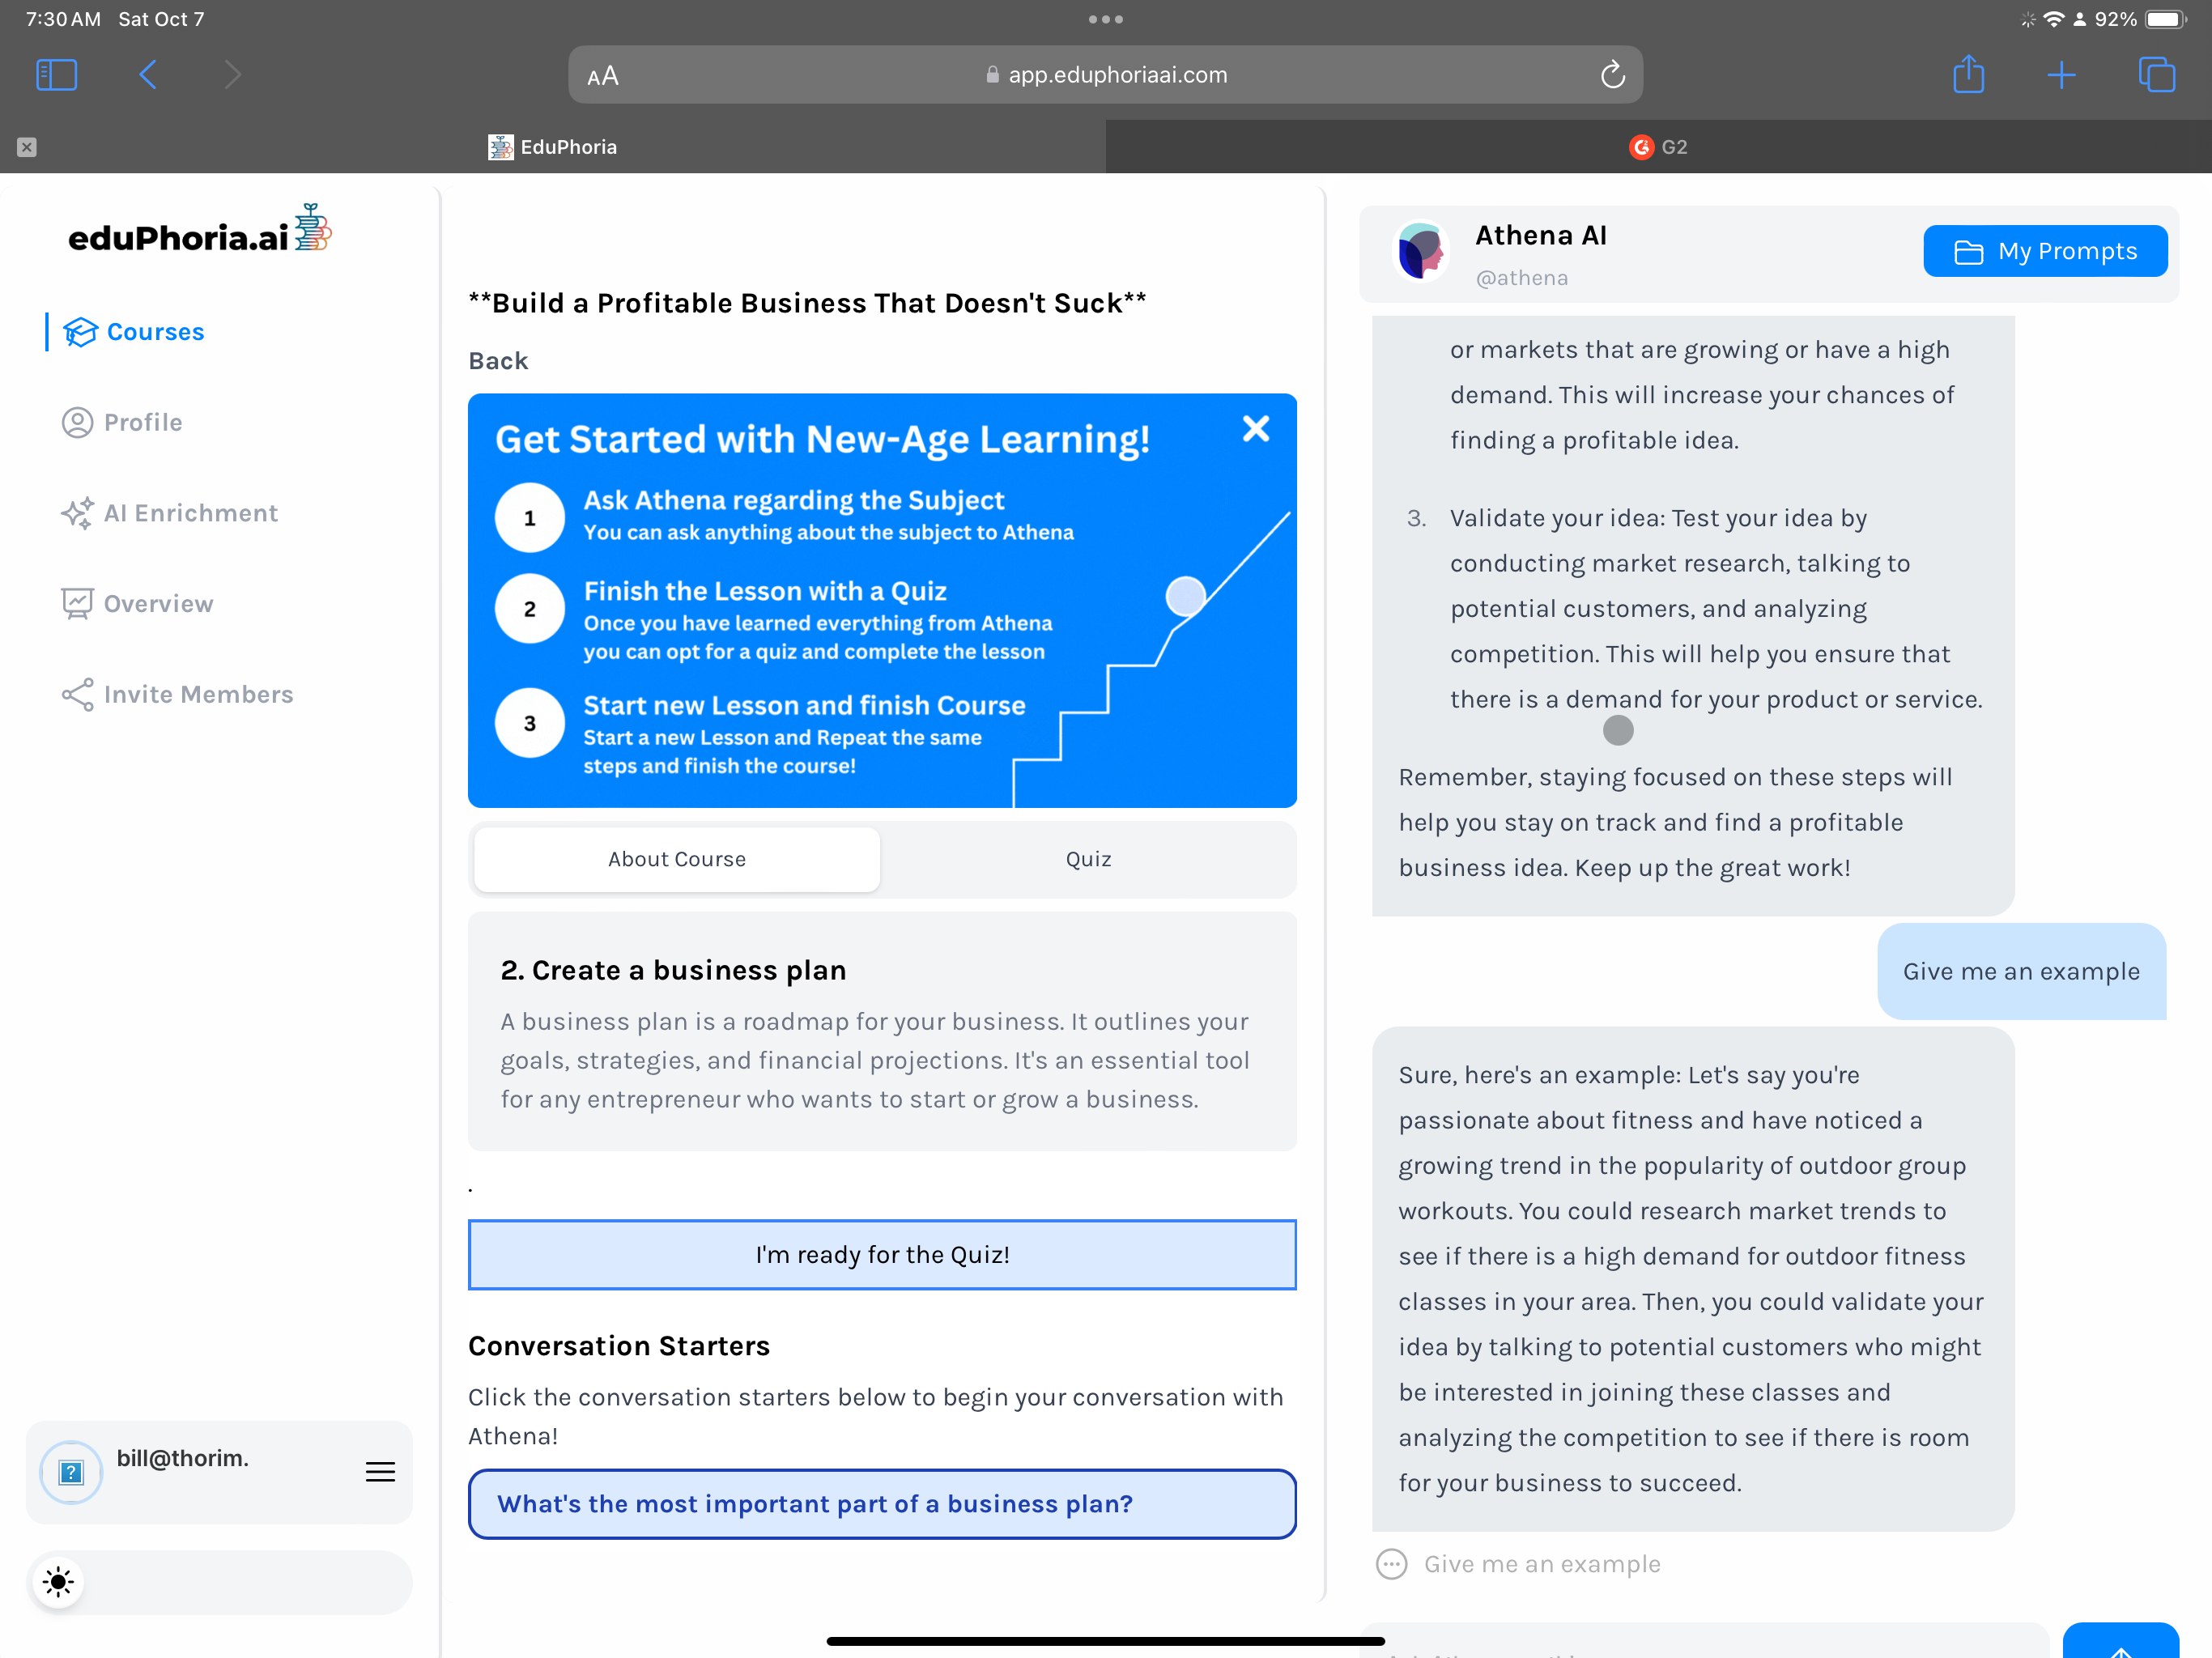Screen dimensions: 2212x1658
Task: Toggle Safari sidebar panel icon
Action: [x=56, y=75]
